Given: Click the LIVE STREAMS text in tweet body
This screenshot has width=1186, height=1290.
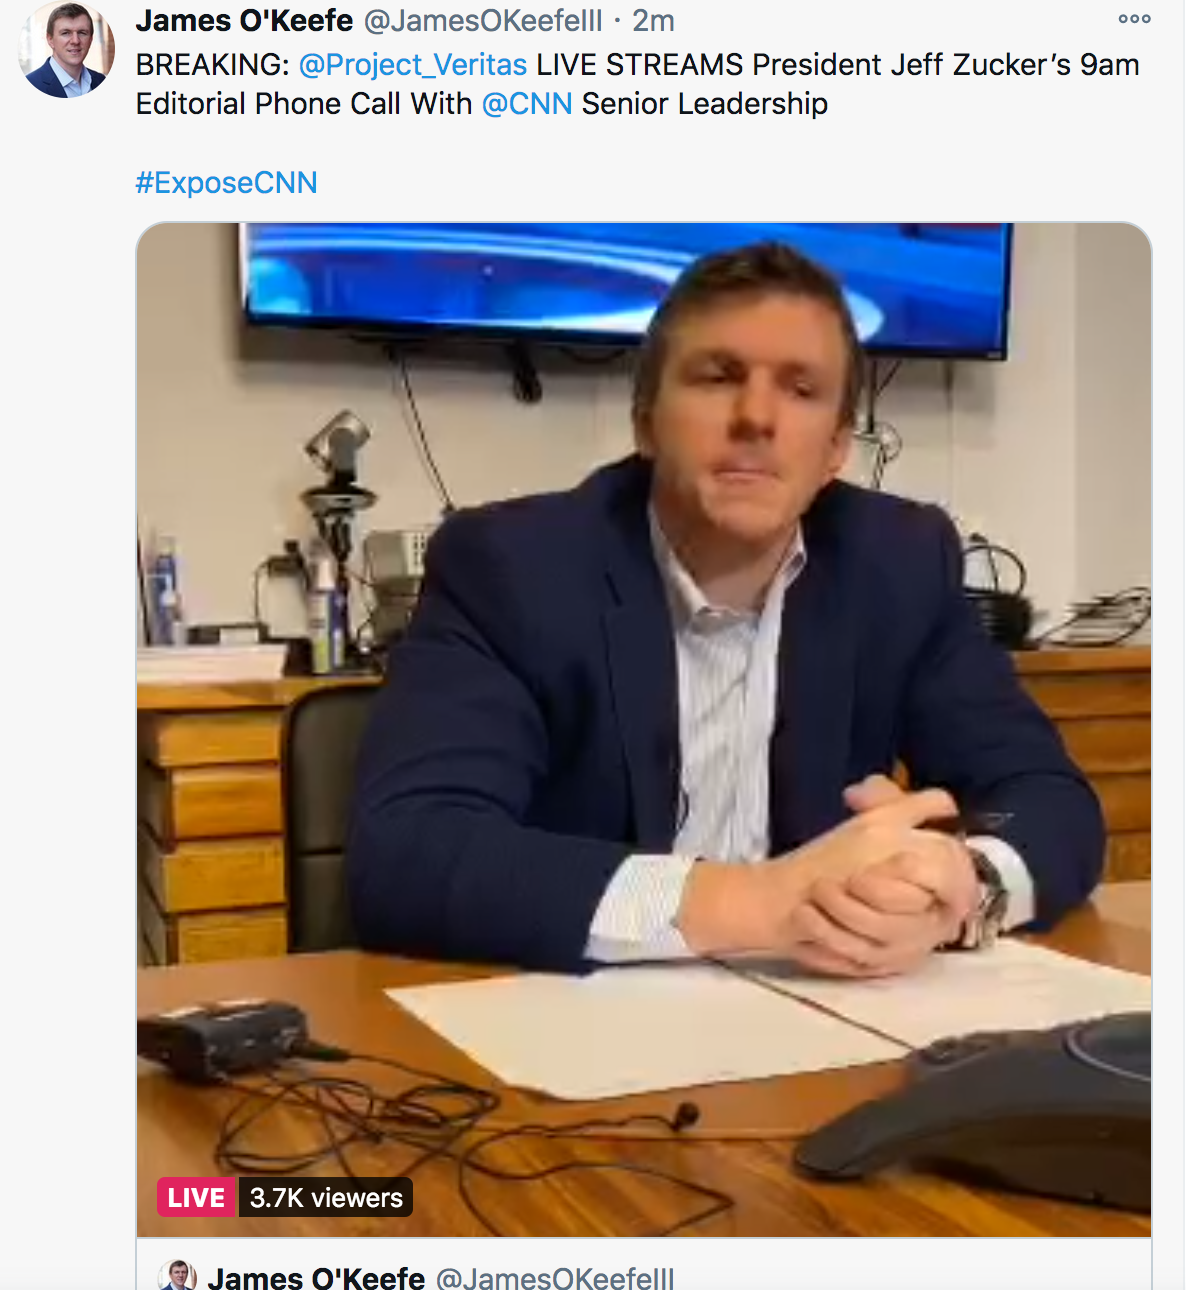Looking at the screenshot, I should tap(639, 65).
